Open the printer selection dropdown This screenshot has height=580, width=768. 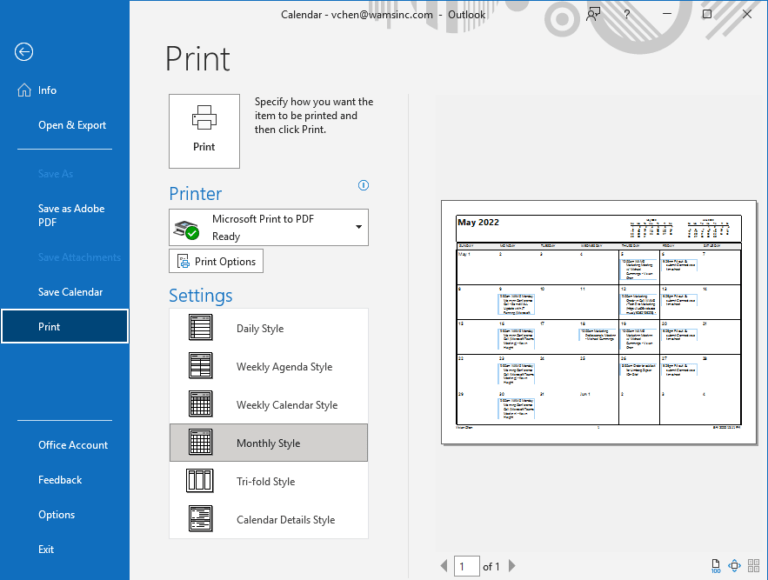pyautogui.click(x=268, y=227)
